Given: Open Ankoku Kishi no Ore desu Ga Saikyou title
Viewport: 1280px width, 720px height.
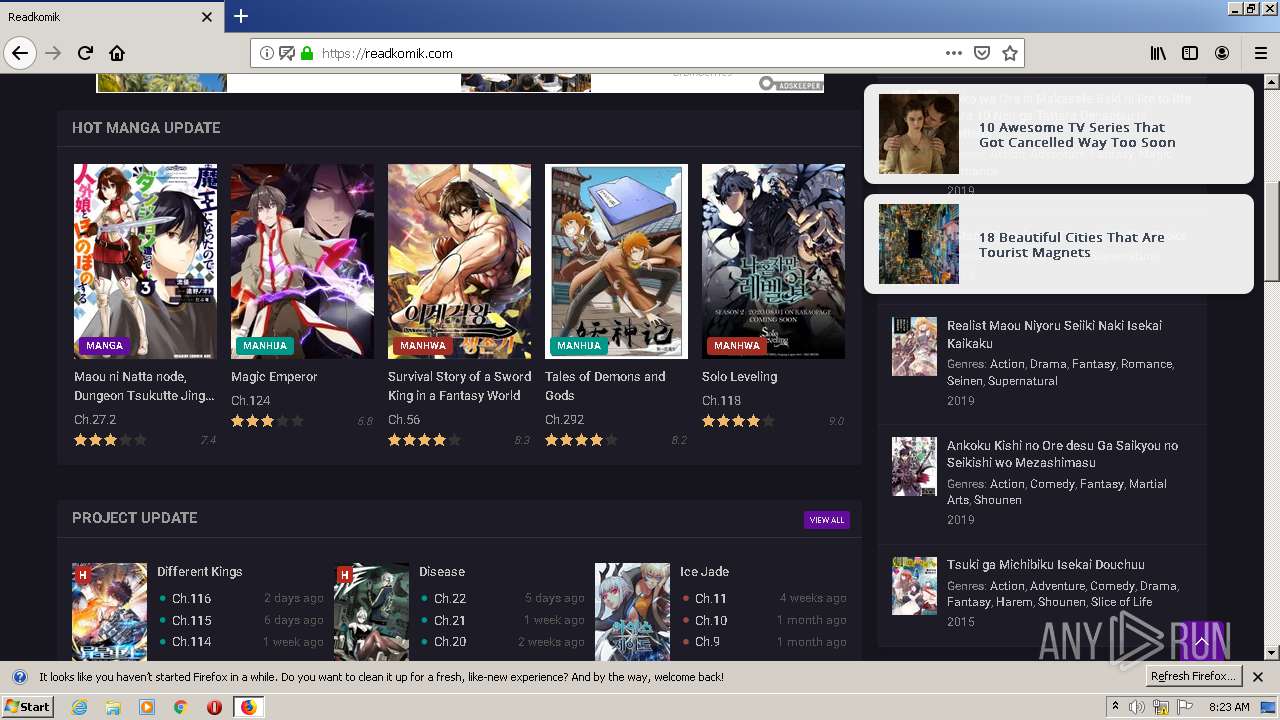Looking at the screenshot, I should [1062, 454].
